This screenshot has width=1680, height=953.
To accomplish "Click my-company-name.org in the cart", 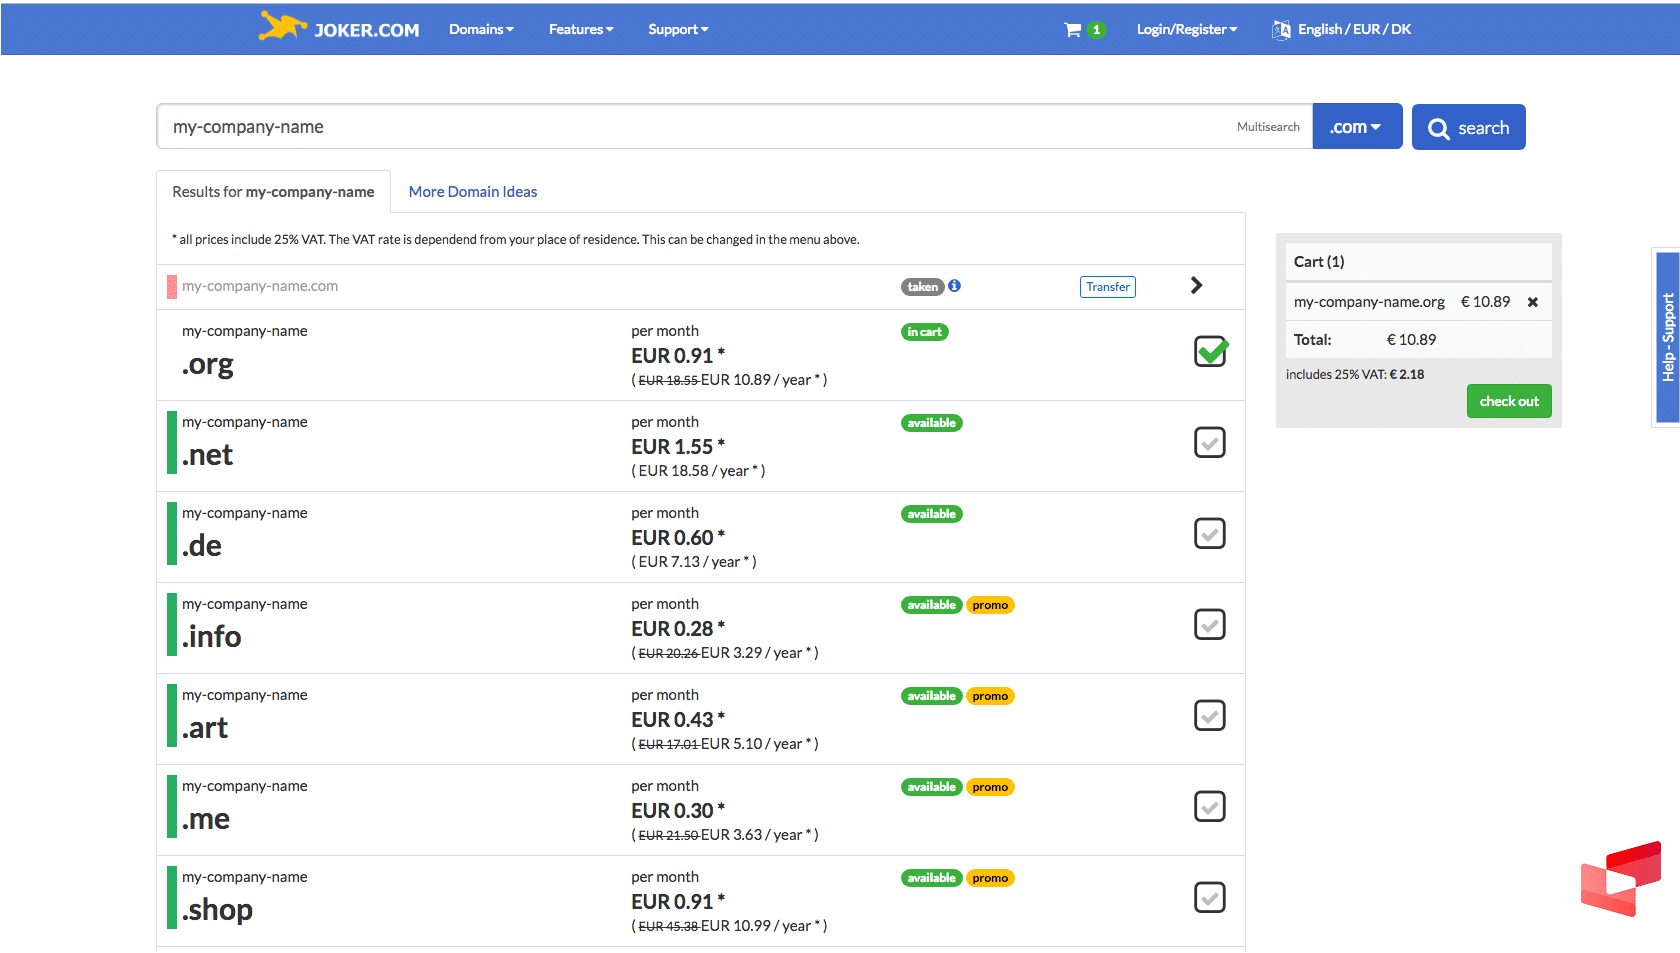I will click(1369, 302).
